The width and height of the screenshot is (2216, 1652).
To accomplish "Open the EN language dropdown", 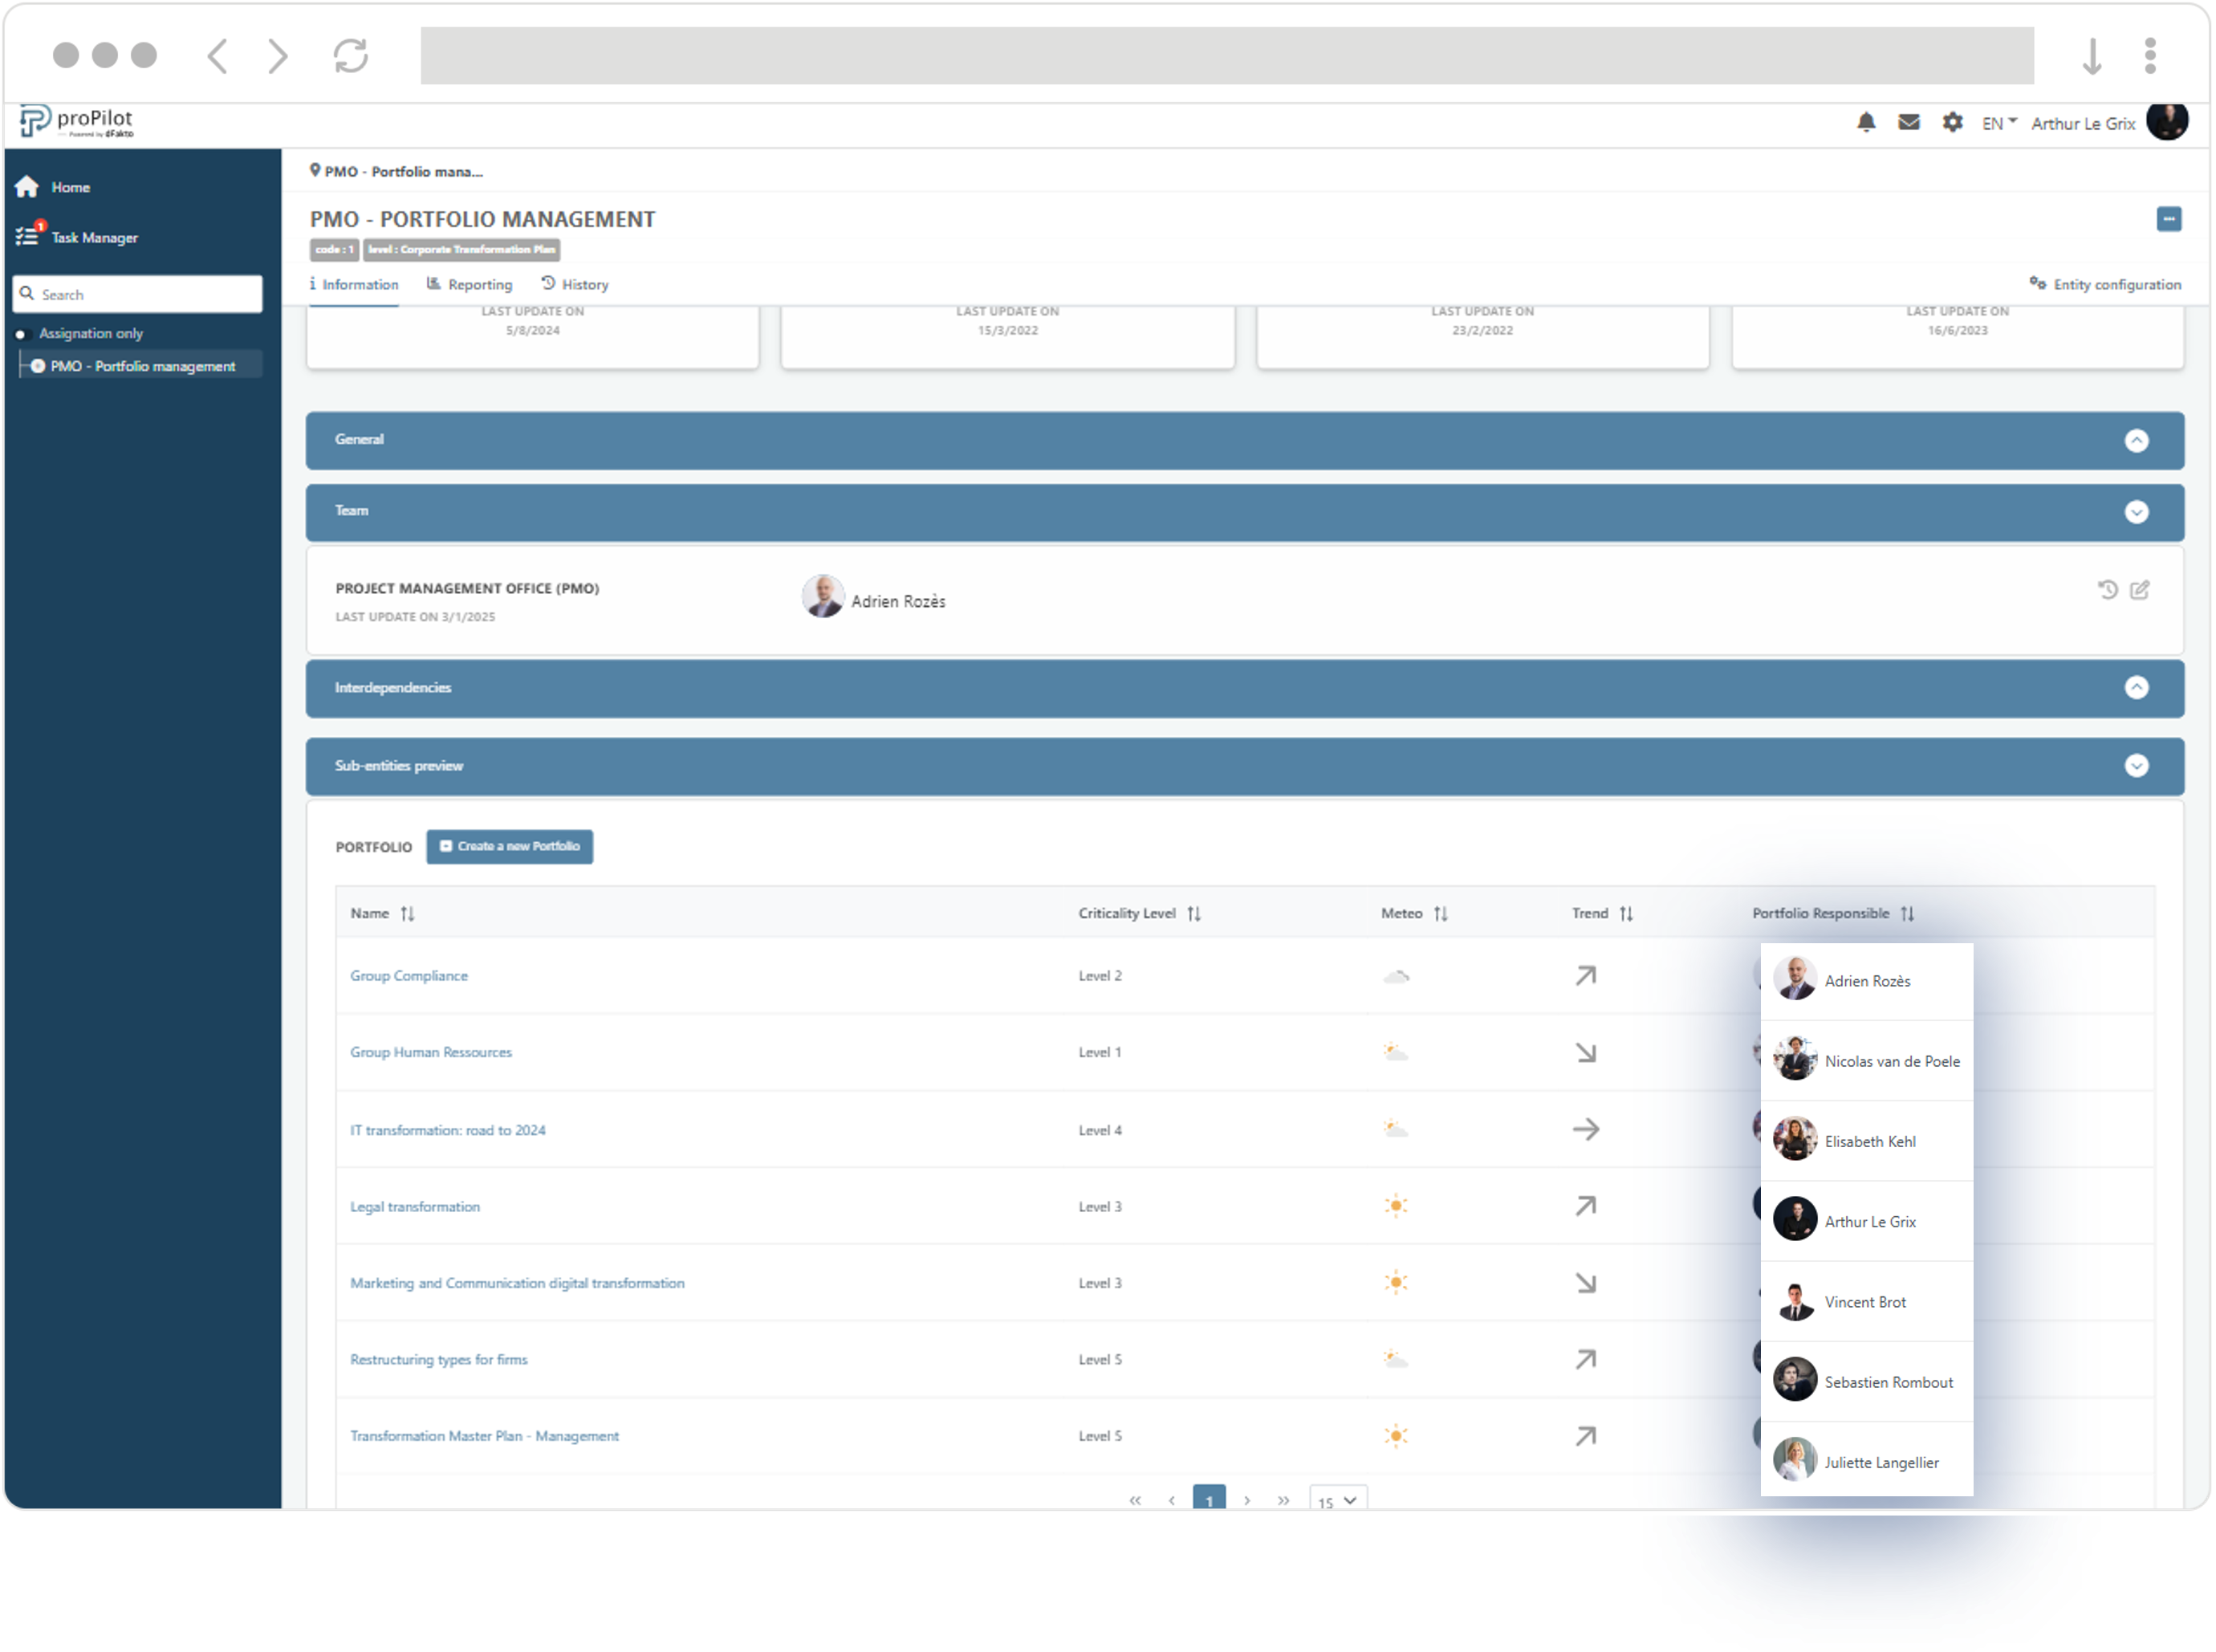I will 1999,123.
